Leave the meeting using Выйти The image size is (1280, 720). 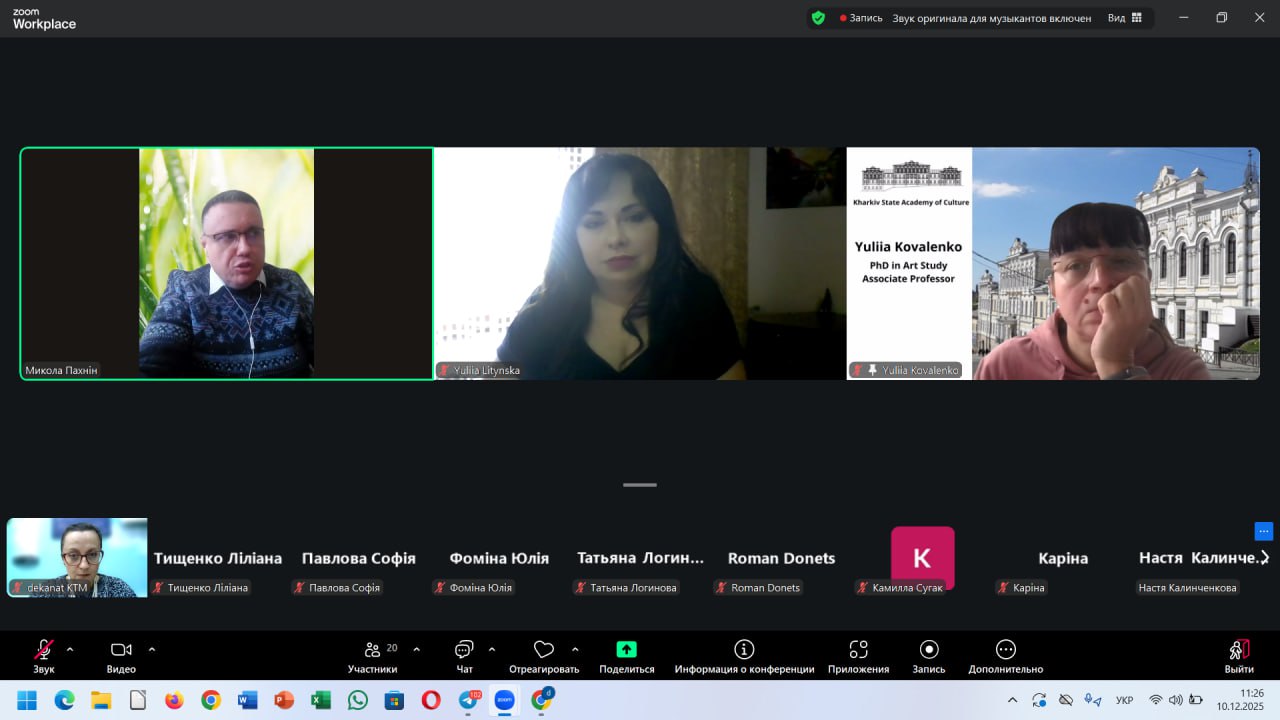click(1238, 650)
